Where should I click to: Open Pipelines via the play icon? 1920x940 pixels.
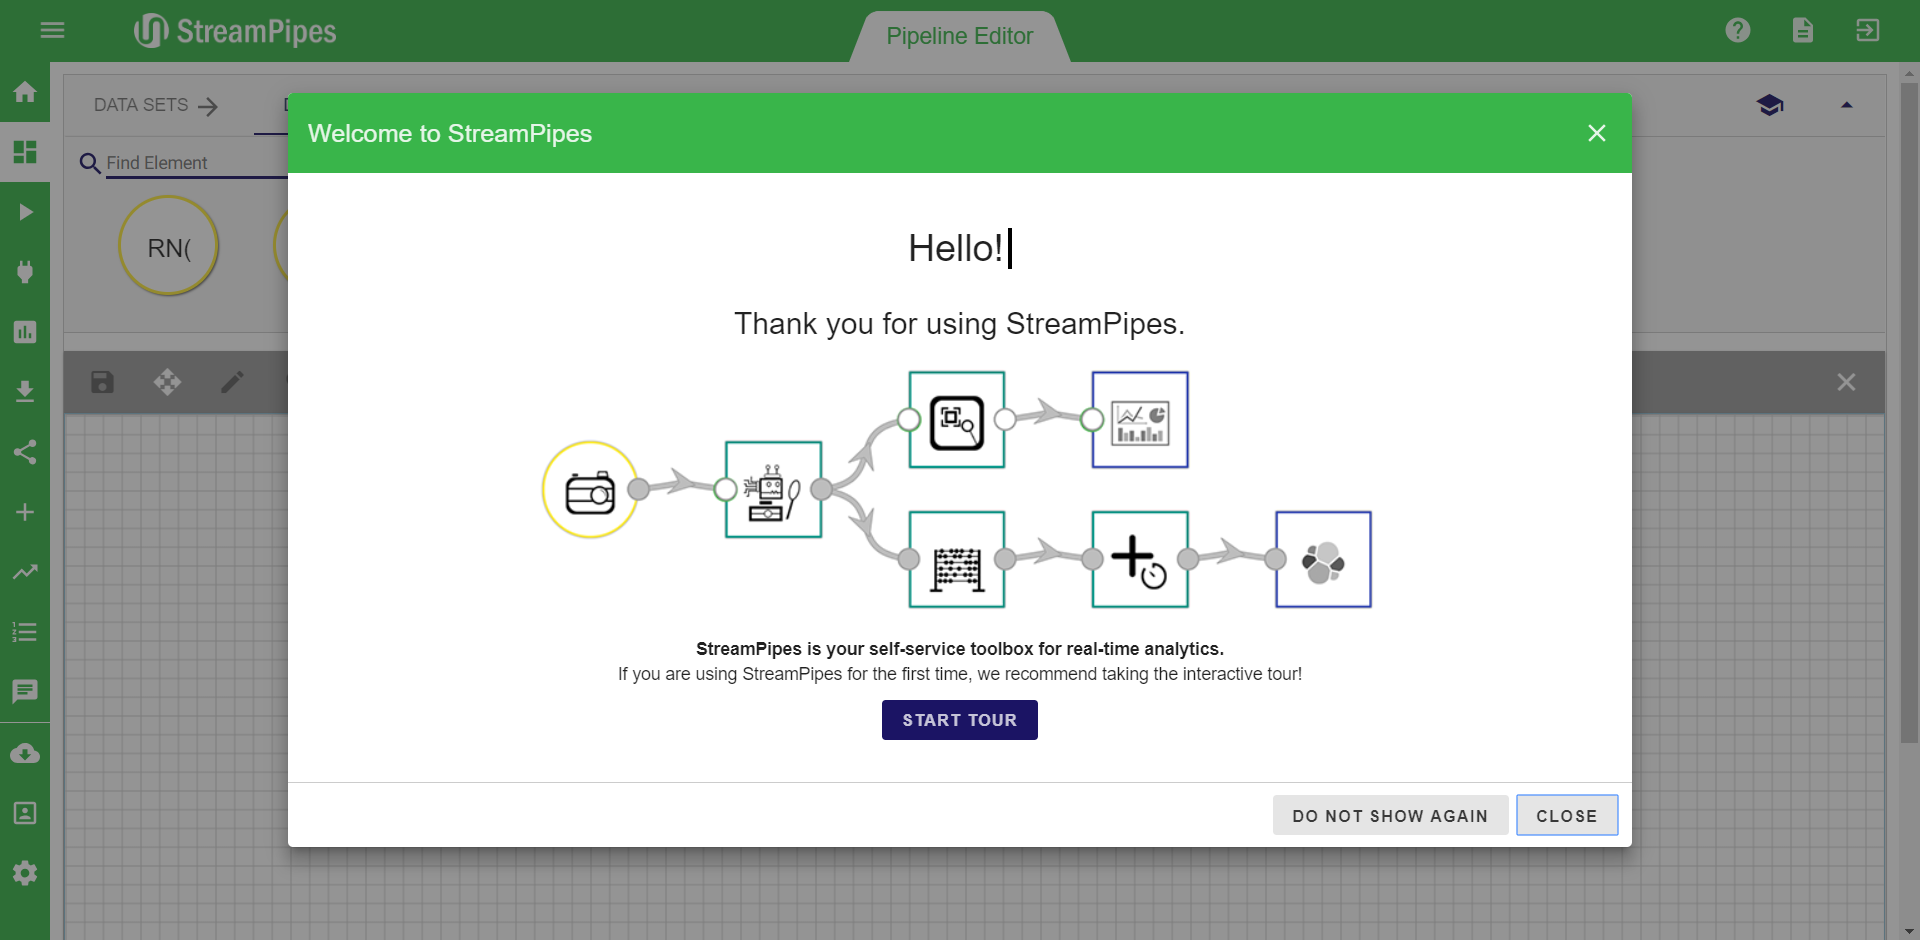point(25,212)
